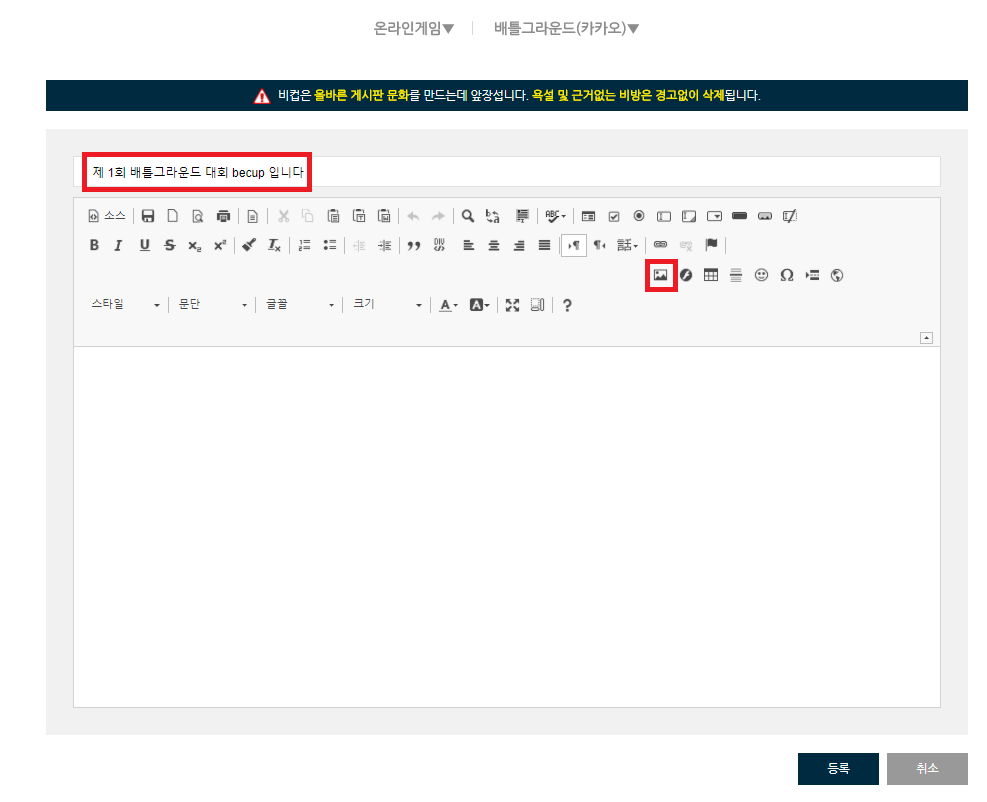Create a DIV container

coord(439,245)
